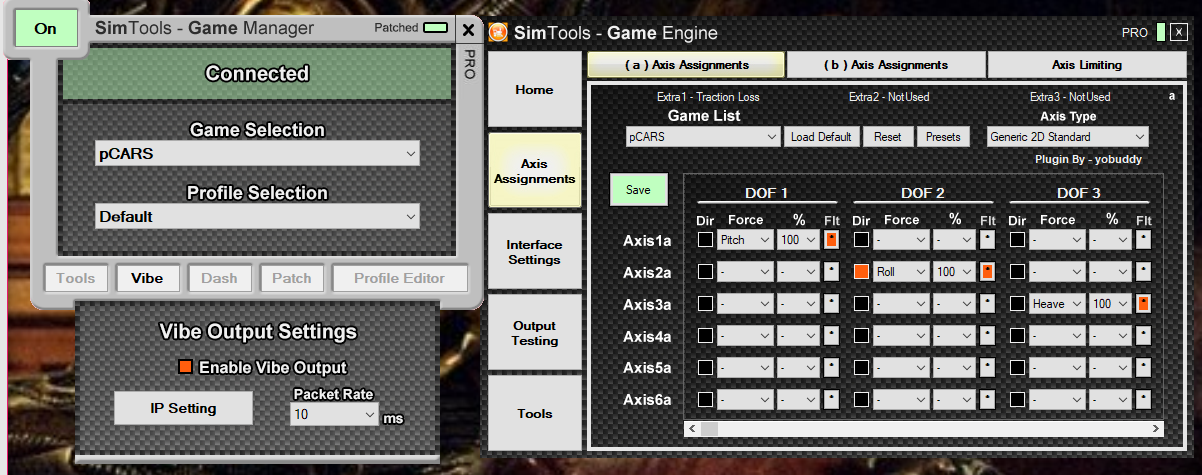Uncheck Axis2a DOF 2 Dir checkbox
The height and width of the screenshot is (475, 1202).
pos(861,272)
